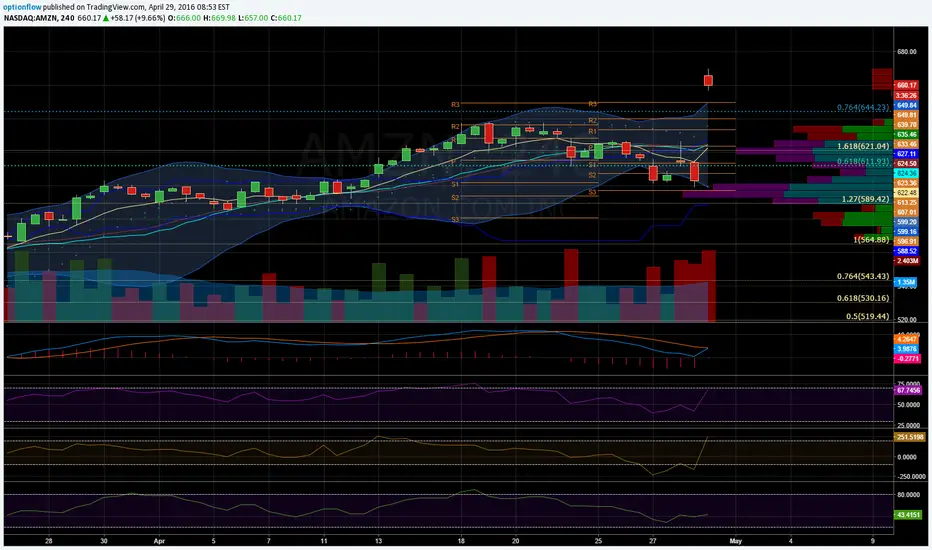The width and height of the screenshot is (932, 550).
Task: Click the 596.91 price label
Action: coord(906,241)
